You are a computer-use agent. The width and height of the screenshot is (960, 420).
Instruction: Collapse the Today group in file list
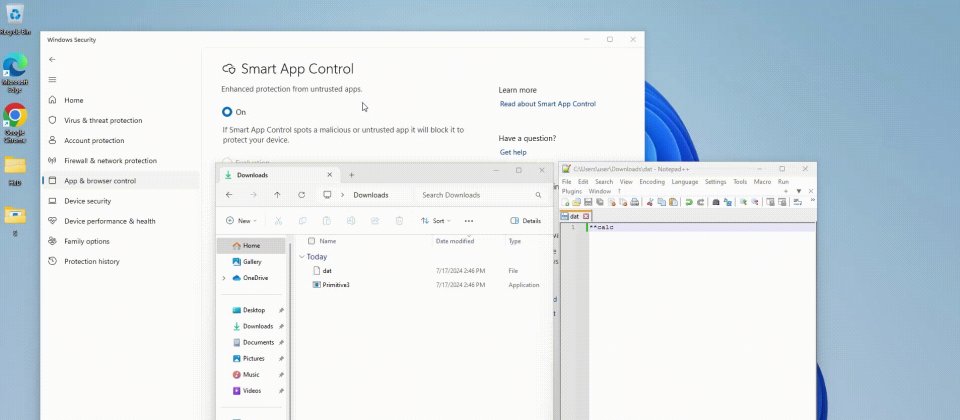(302, 257)
